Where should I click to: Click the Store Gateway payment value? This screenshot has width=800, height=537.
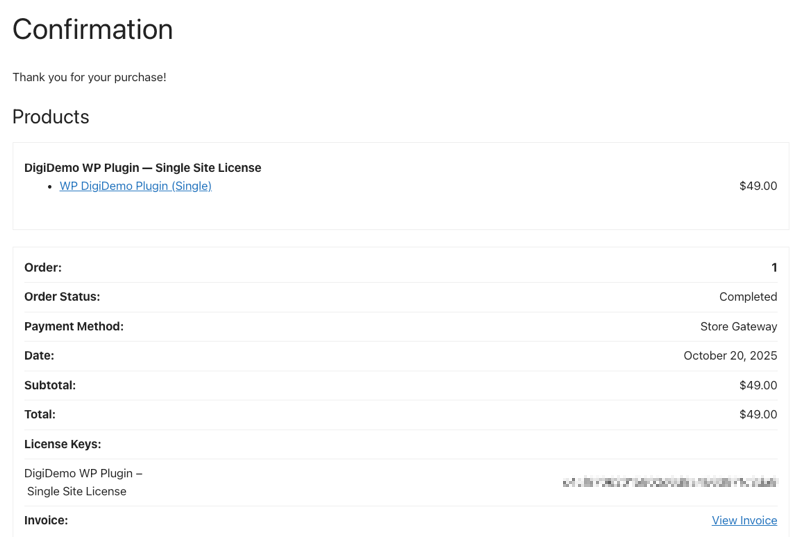pos(738,326)
